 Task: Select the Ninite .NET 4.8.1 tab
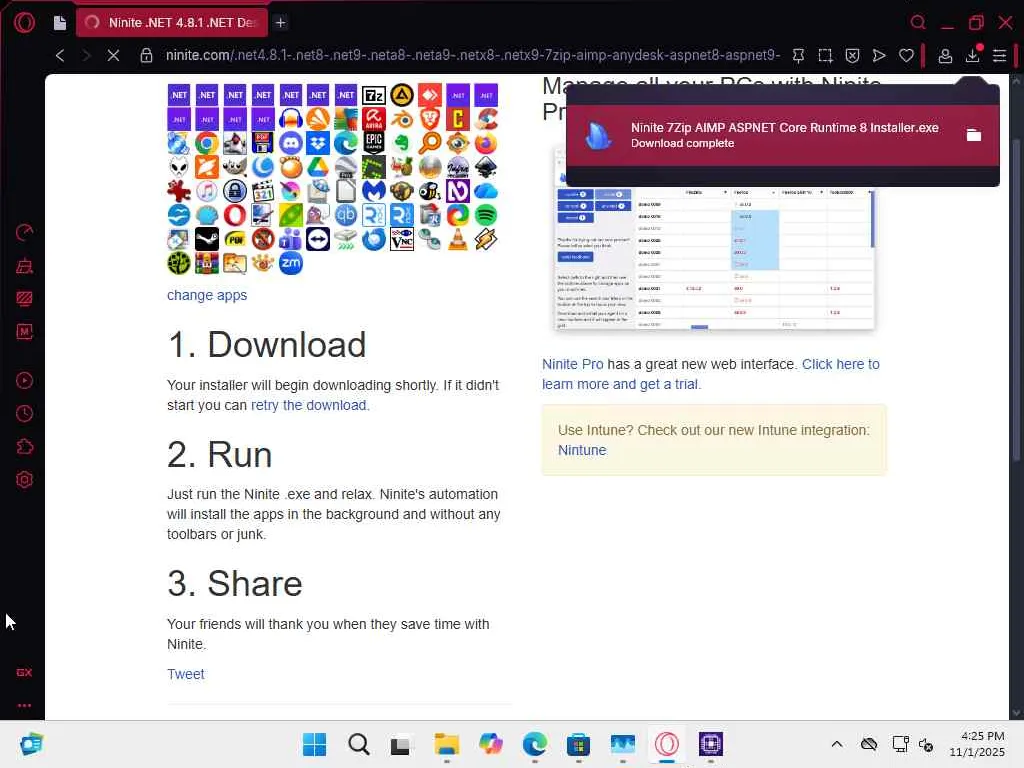point(172,23)
